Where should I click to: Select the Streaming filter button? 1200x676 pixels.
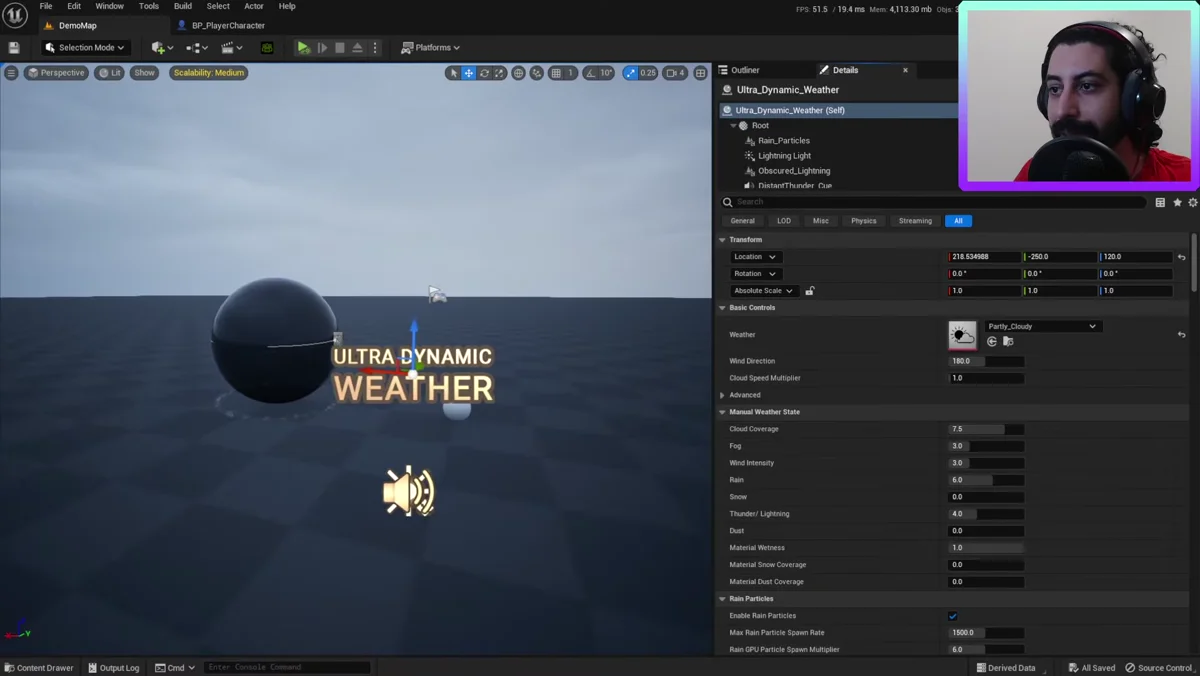pyautogui.click(x=915, y=221)
